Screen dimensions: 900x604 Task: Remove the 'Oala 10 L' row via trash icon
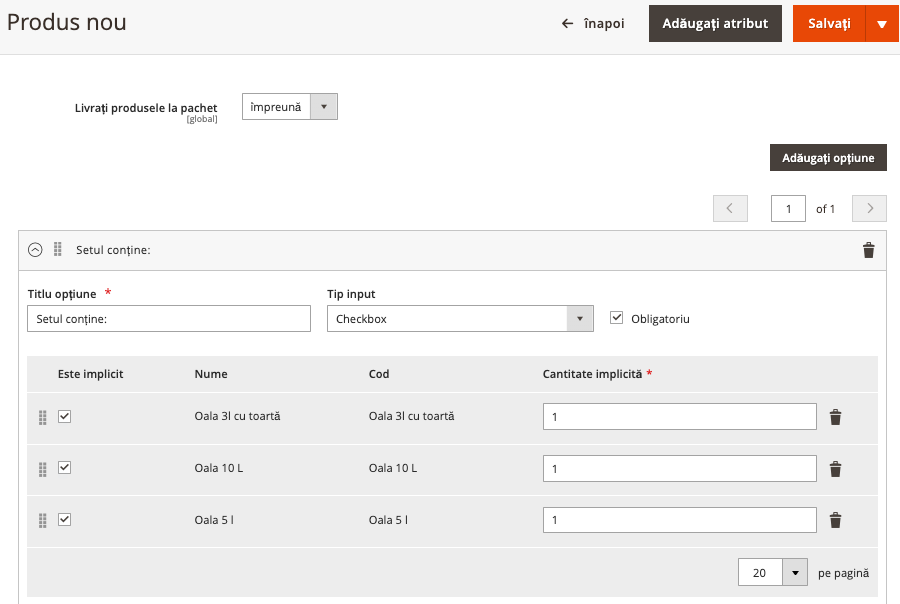[x=835, y=469]
